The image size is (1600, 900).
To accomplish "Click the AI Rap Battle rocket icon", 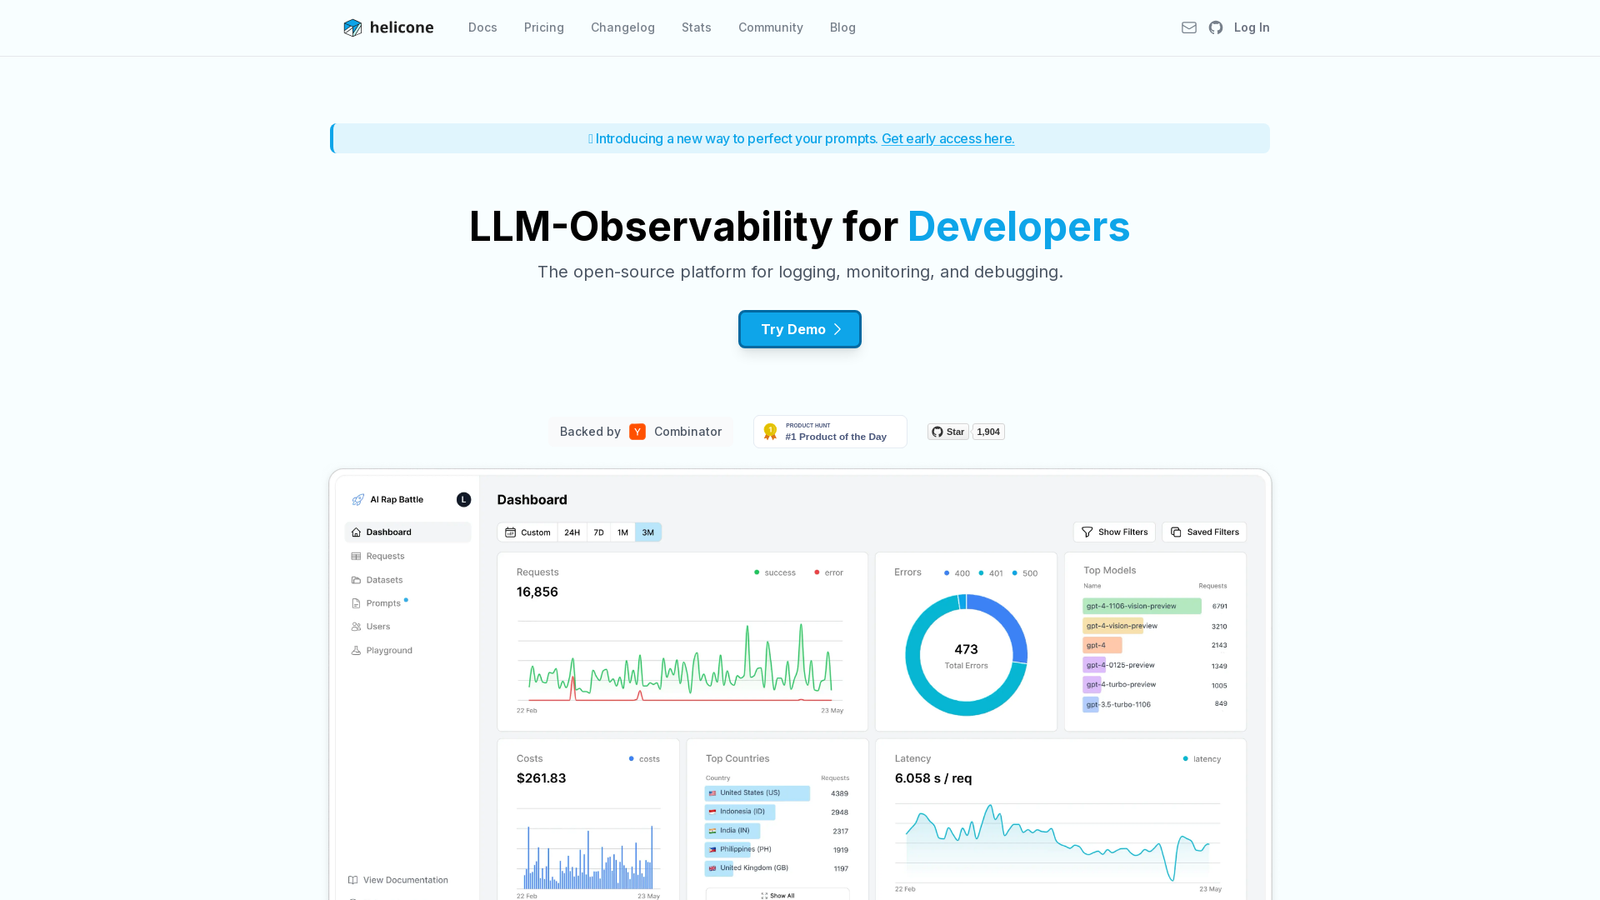I will tap(358, 500).
